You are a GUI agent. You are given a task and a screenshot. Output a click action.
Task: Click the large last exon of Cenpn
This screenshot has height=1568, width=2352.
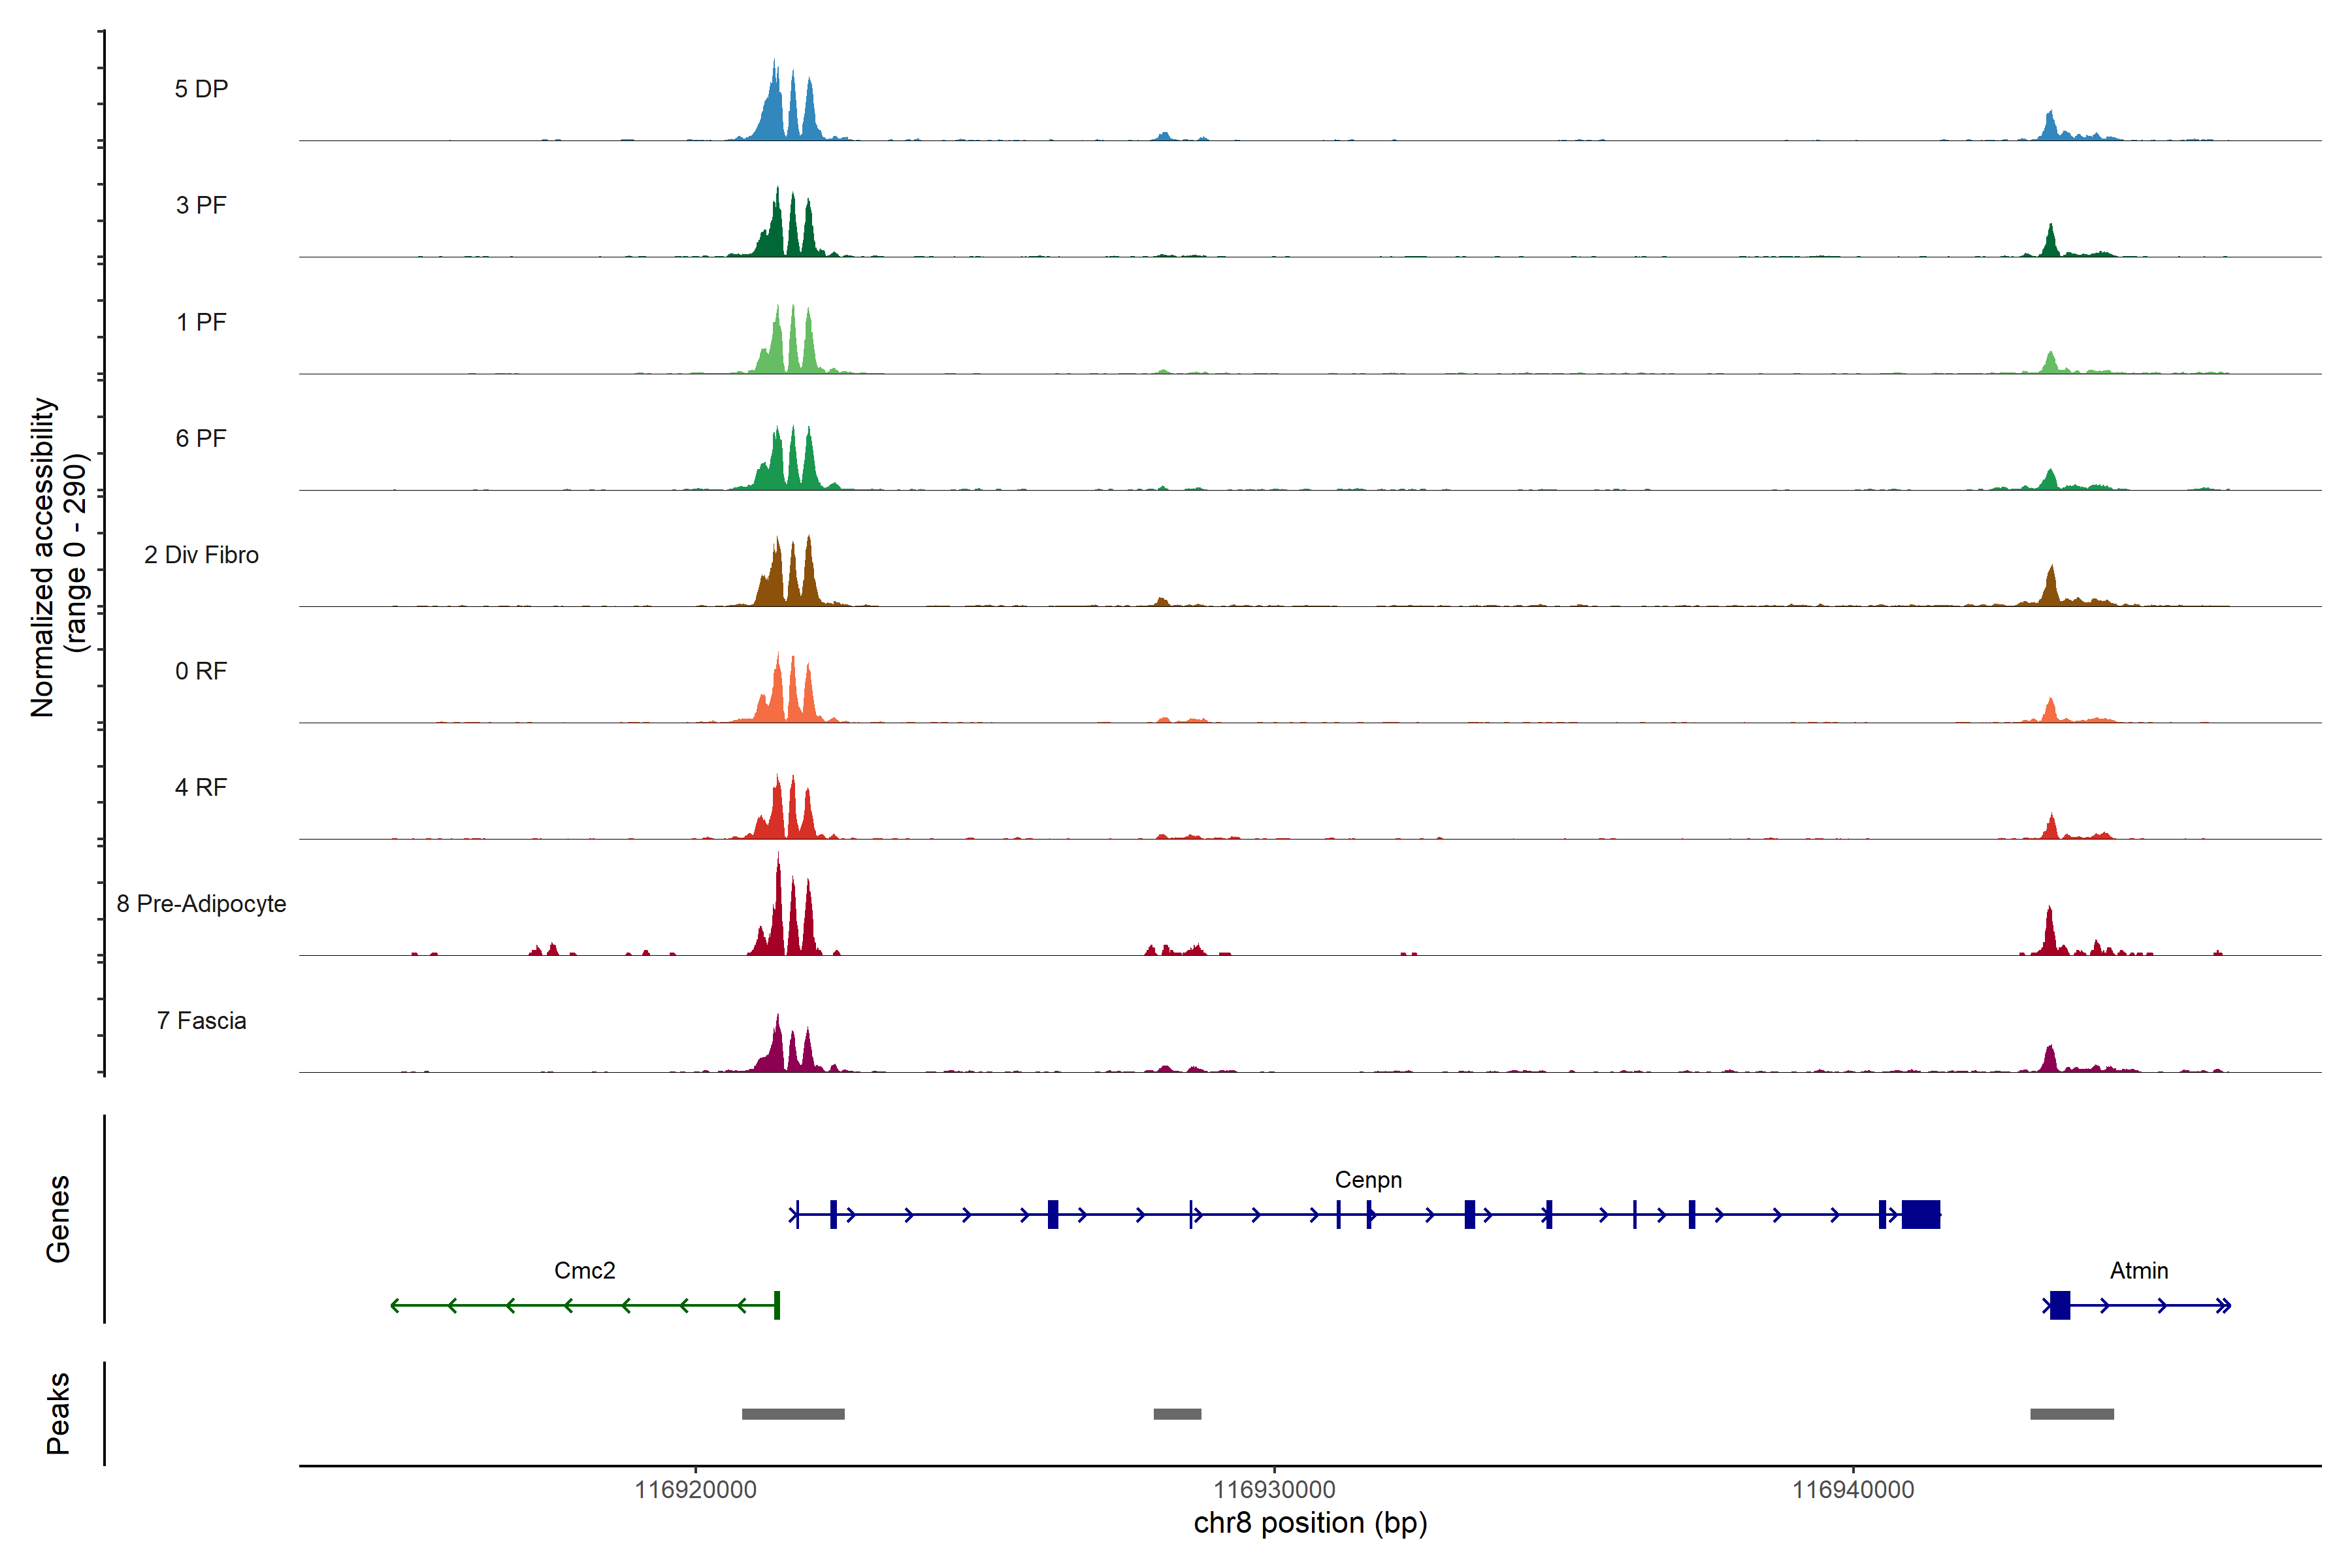1920,1214
